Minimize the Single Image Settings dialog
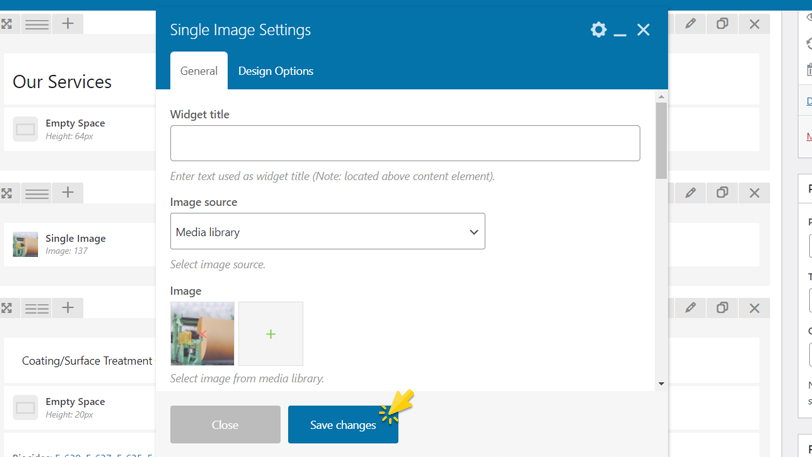Screen dimensions: 812x457 point(620,31)
